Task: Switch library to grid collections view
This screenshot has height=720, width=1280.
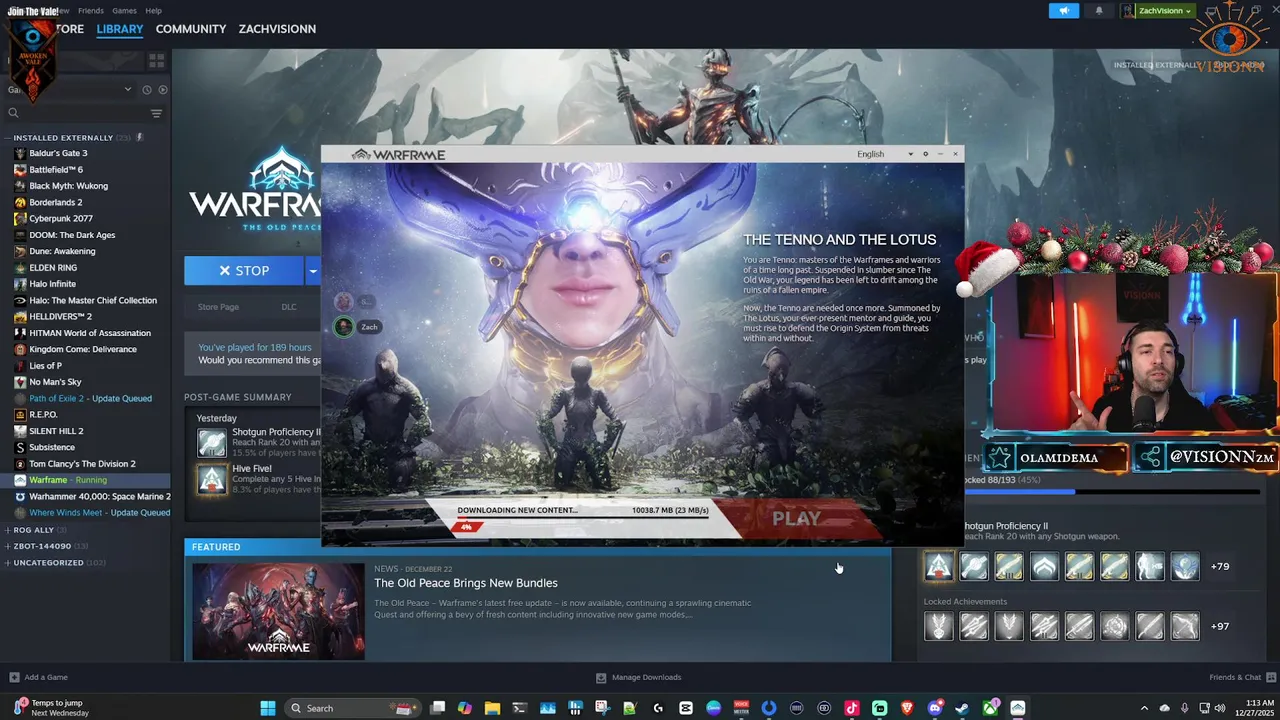Action: pos(156,61)
